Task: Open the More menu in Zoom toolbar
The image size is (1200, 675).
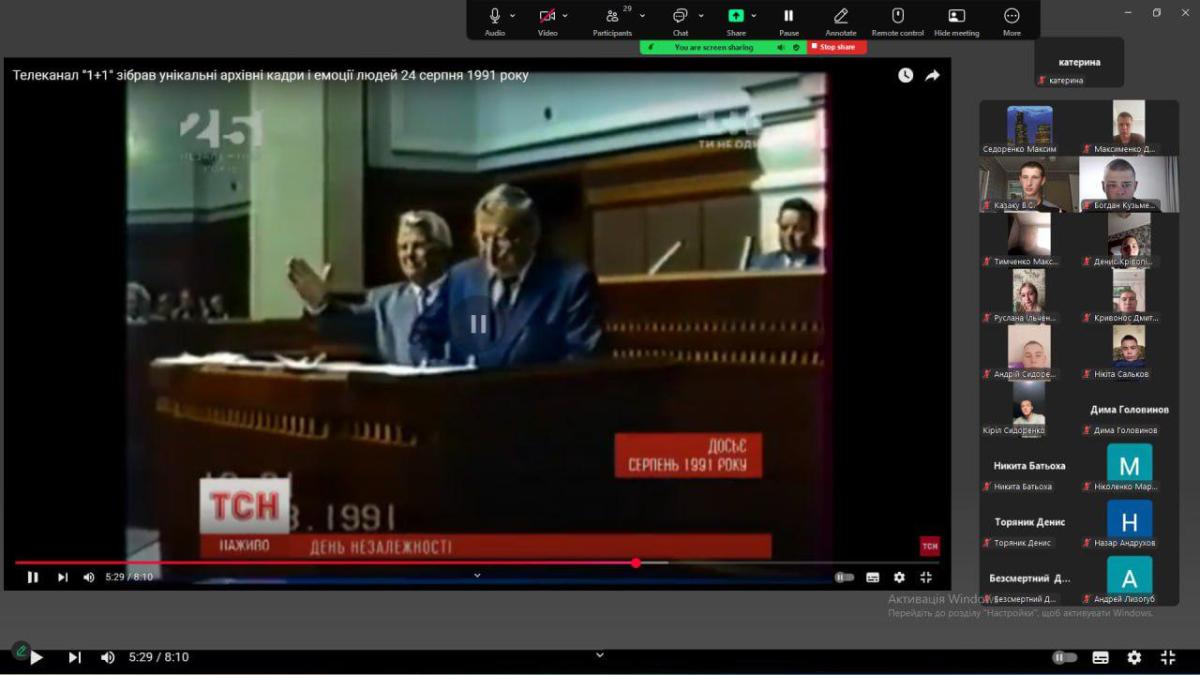Action: pyautogui.click(x=1011, y=17)
